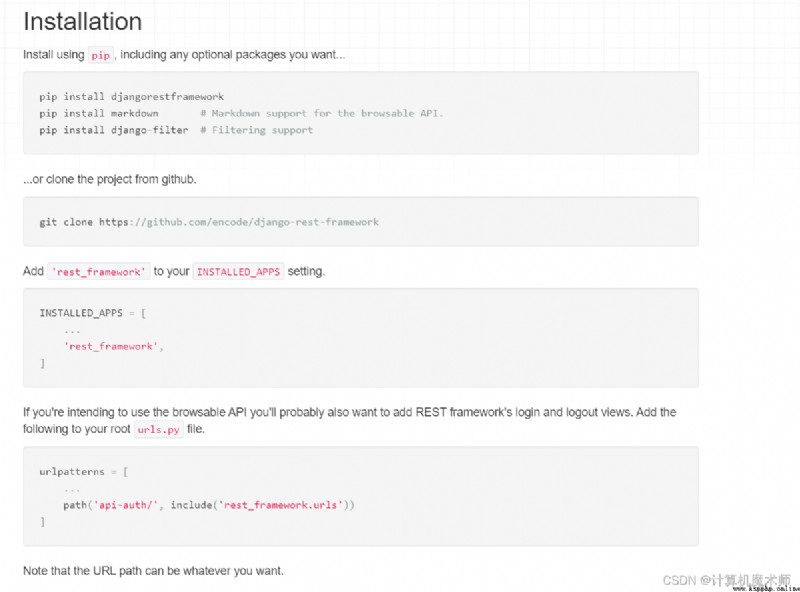Click the 'rest_framework' inline code tag

[x=99, y=272]
